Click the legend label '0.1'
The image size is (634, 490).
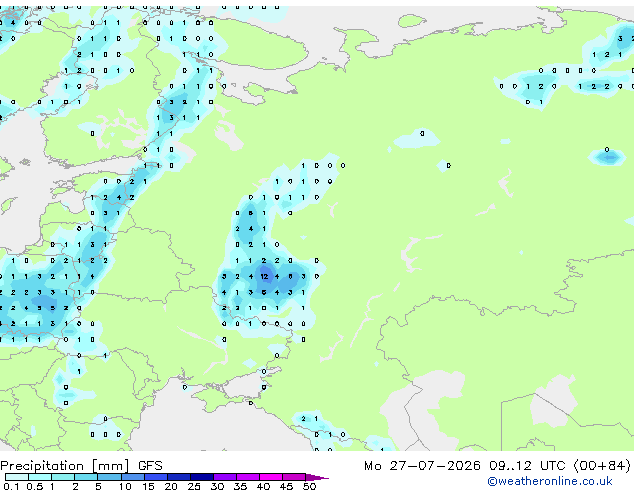11,486
